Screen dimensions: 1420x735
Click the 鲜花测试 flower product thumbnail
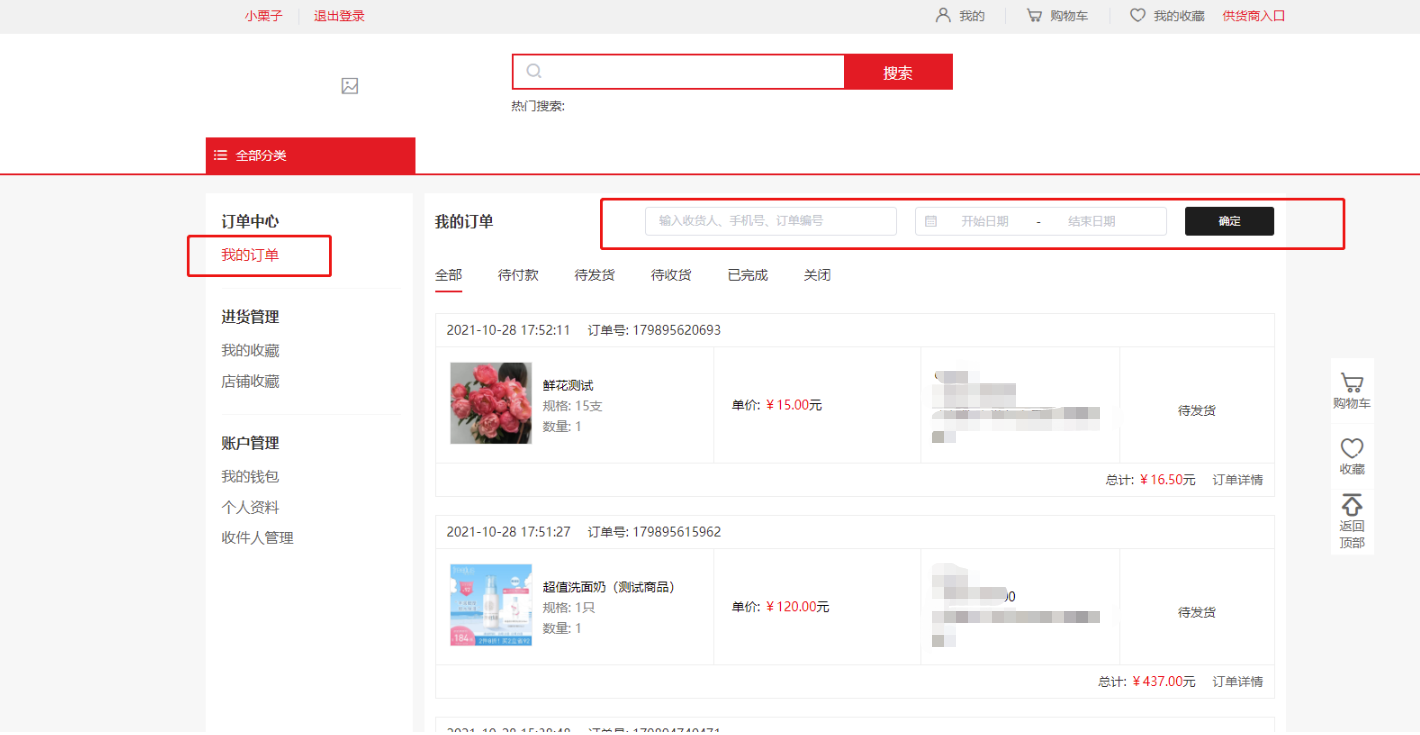point(490,403)
